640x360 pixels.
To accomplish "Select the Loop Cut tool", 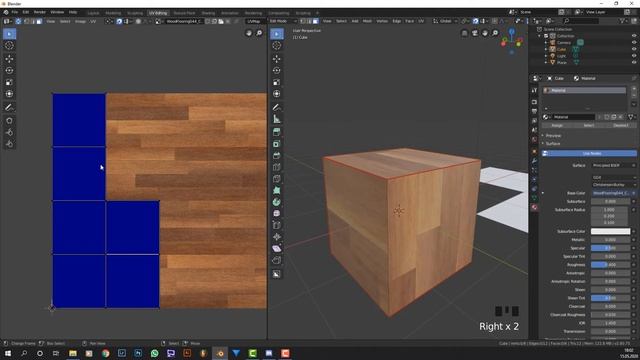I will 277,167.
